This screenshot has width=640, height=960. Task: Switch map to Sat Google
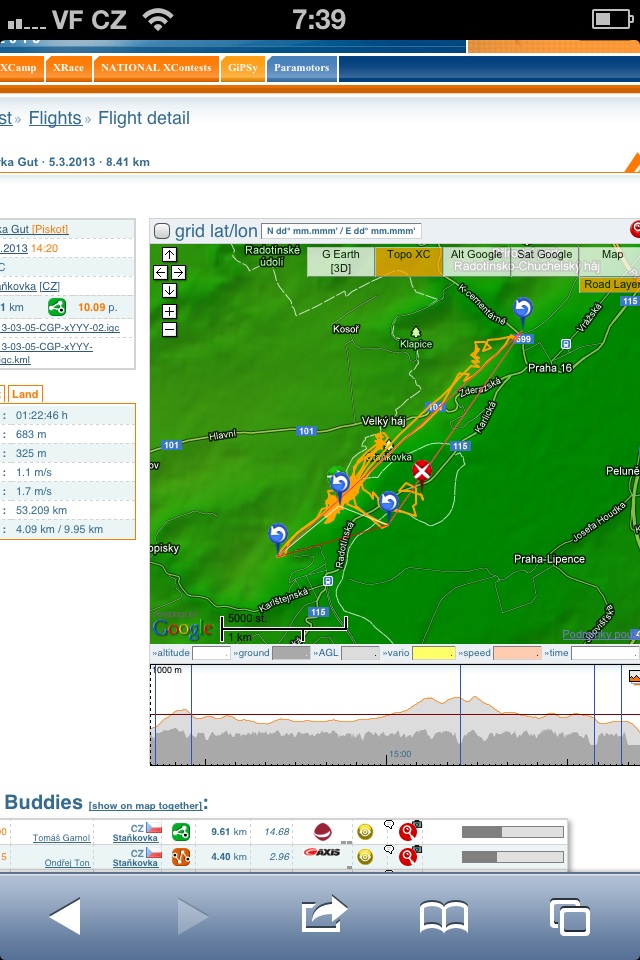544,261
